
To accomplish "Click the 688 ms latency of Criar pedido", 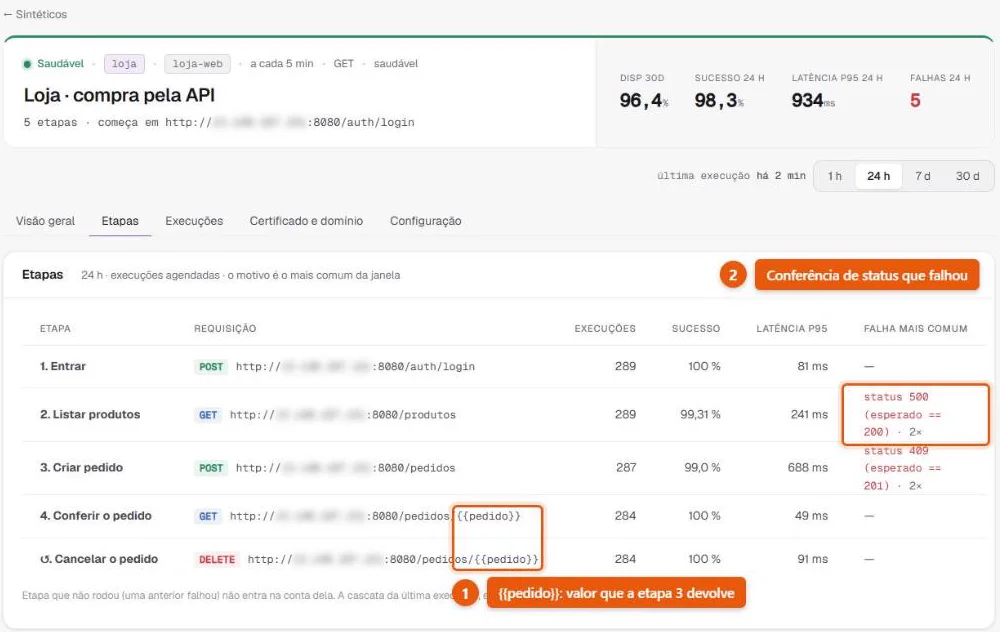I will [x=807, y=467].
